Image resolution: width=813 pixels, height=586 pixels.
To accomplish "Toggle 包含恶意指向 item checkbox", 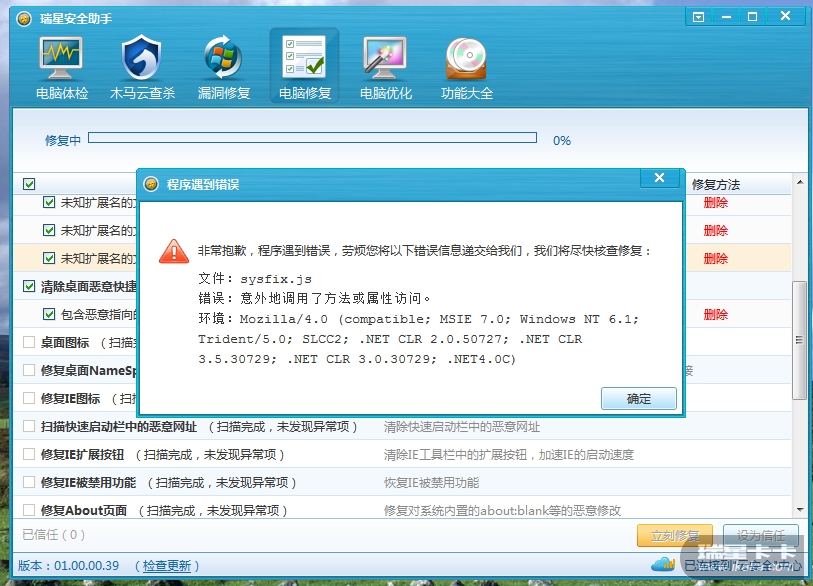I will click(x=49, y=314).
